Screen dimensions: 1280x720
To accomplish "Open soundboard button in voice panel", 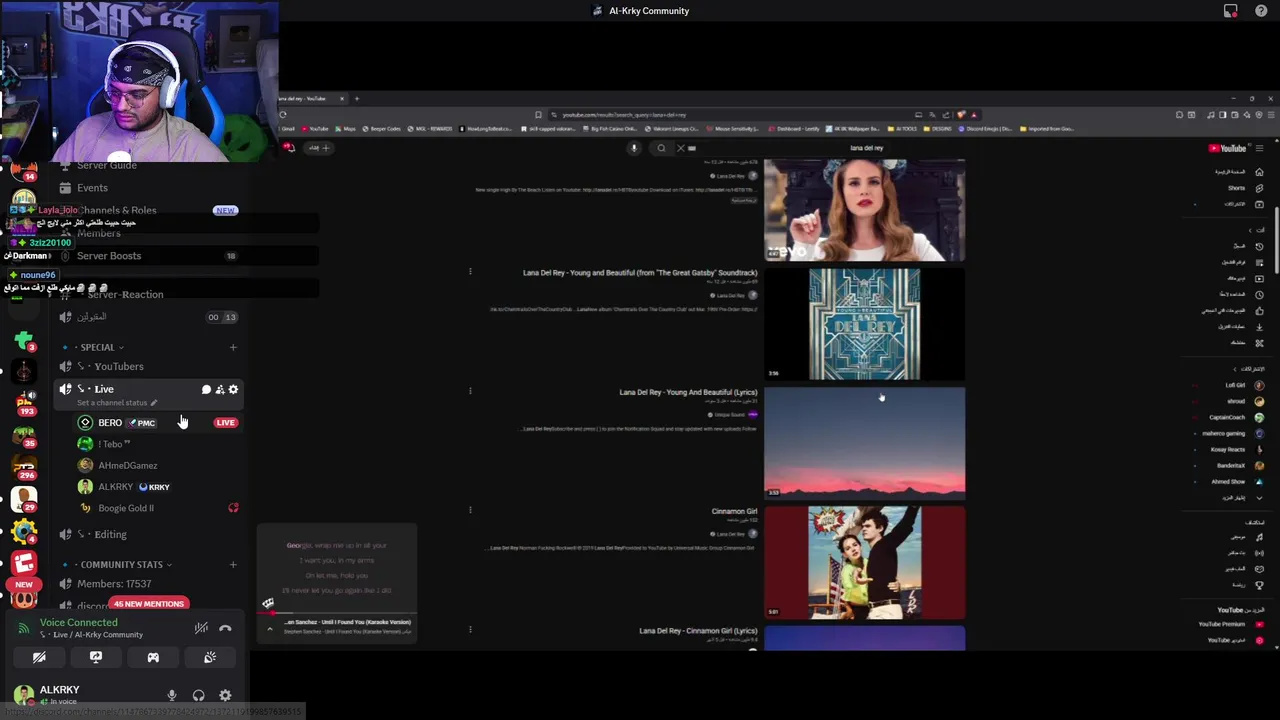I will [x=210, y=657].
